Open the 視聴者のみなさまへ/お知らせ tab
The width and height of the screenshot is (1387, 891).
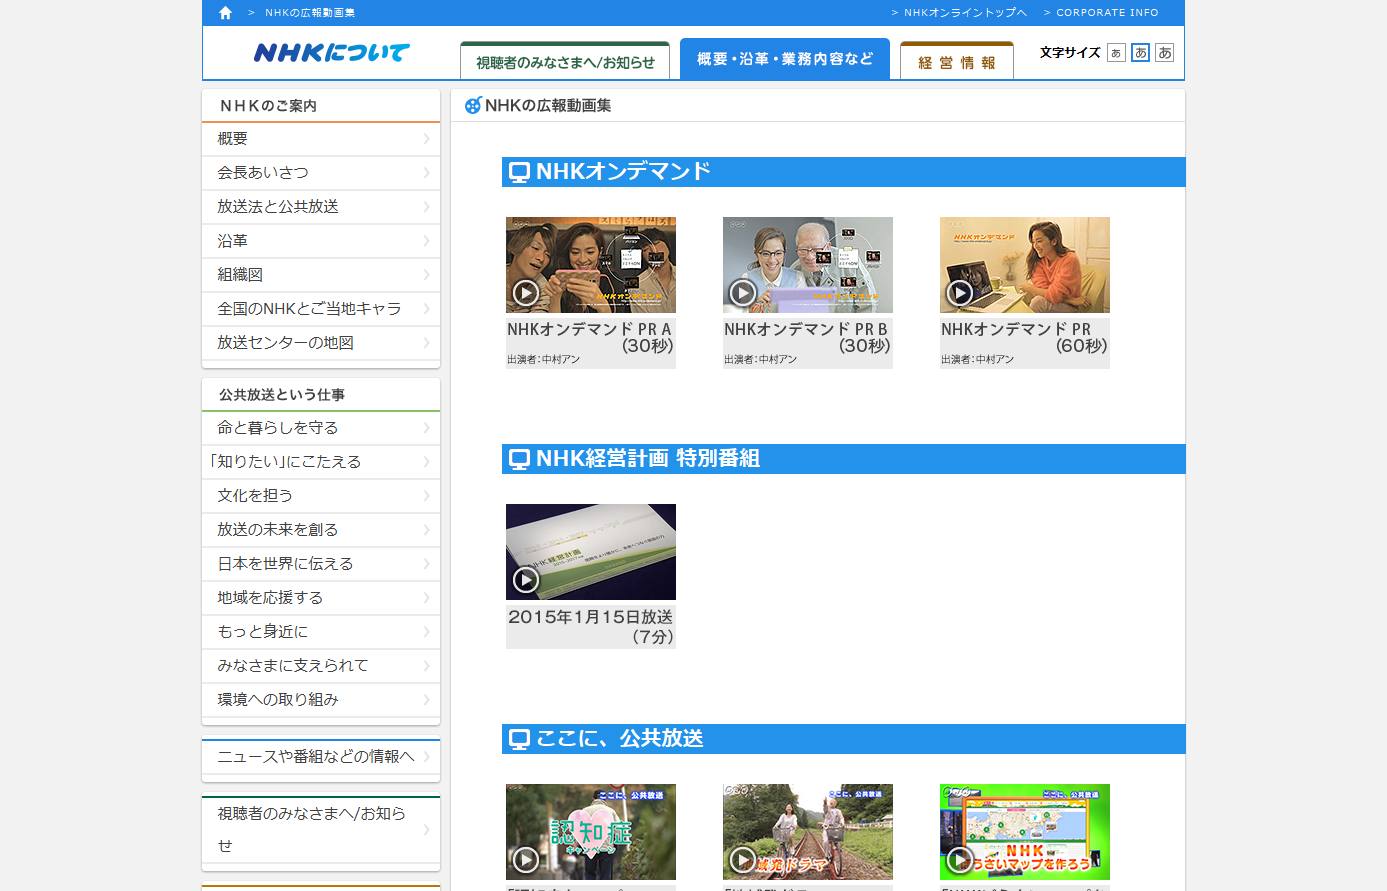point(565,60)
